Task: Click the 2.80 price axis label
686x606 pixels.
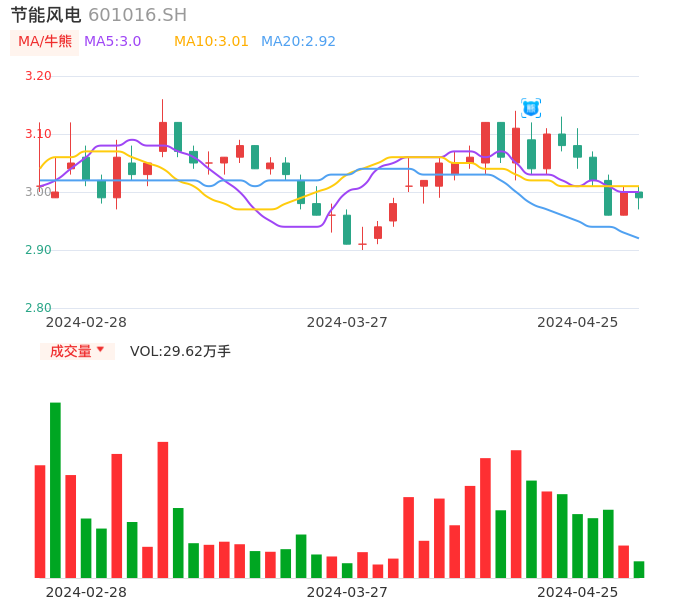Action: tap(38, 308)
